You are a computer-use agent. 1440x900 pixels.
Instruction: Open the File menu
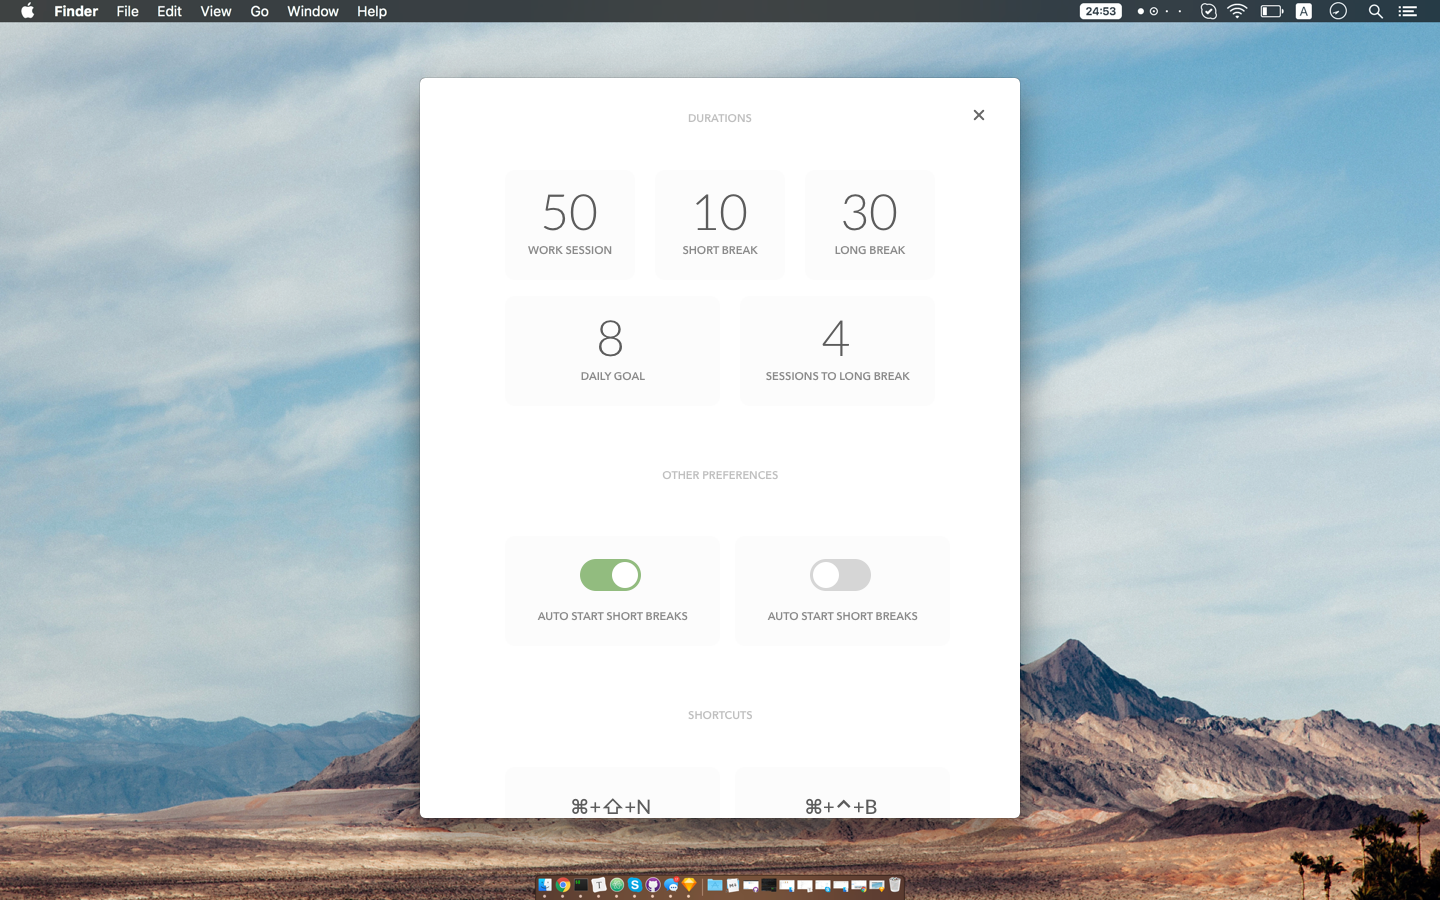(x=127, y=11)
